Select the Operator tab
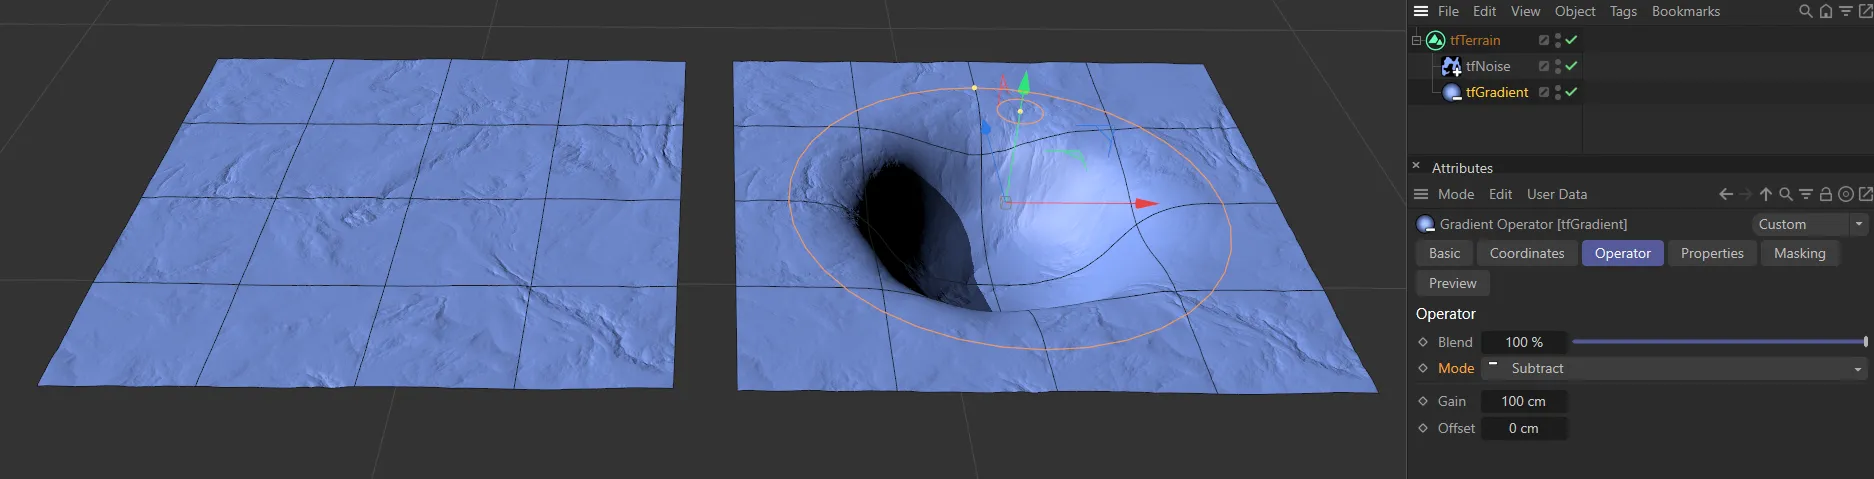This screenshot has height=479, width=1874. (1623, 253)
